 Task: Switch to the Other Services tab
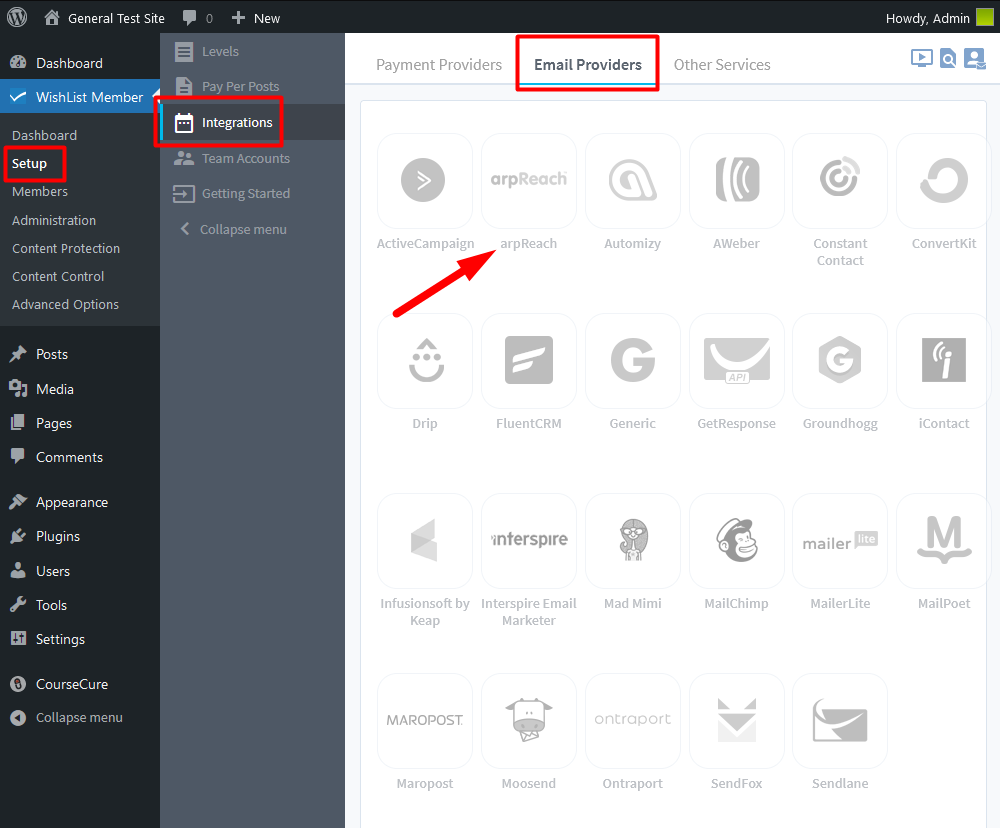coord(722,64)
